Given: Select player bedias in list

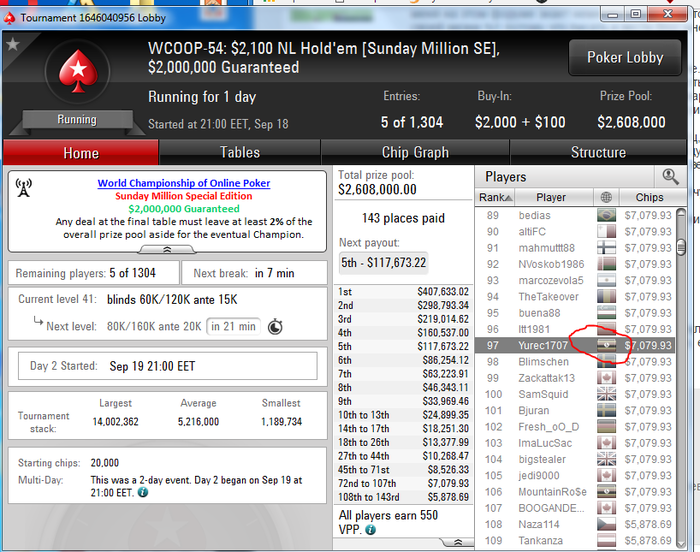Looking at the screenshot, I should pyautogui.click(x=575, y=215).
